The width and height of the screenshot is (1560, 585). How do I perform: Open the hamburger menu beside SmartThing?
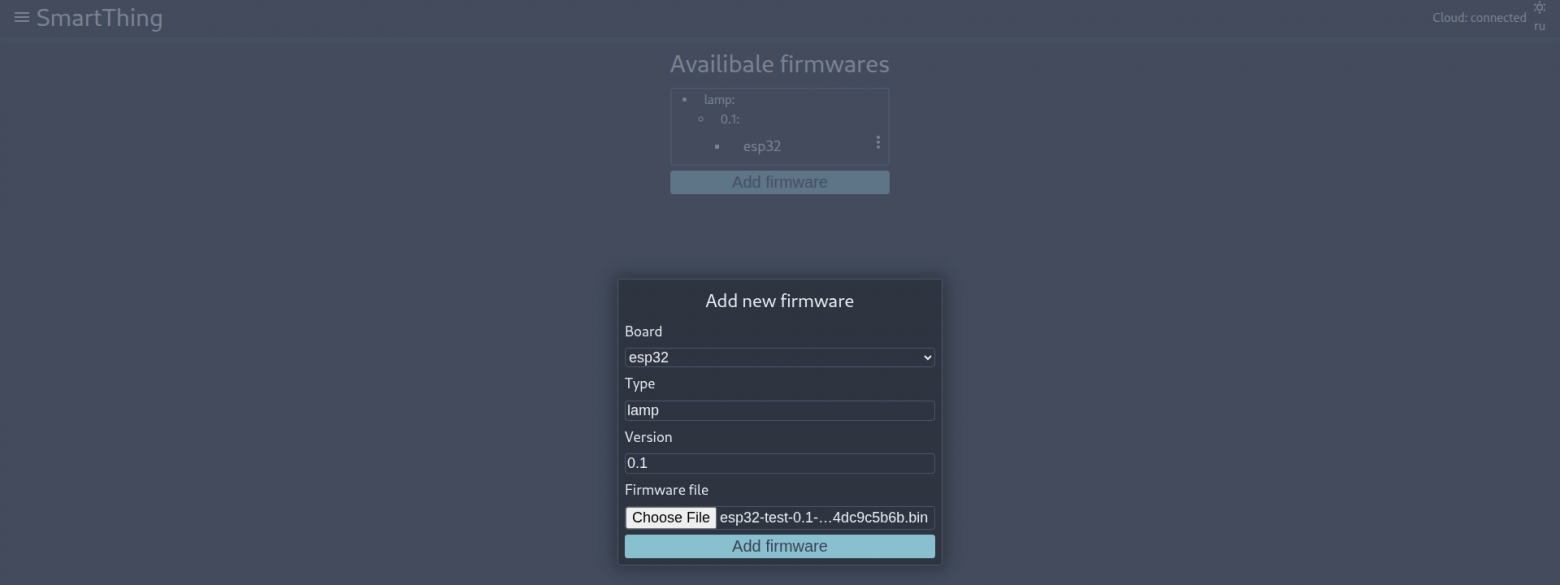[x=22, y=18]
